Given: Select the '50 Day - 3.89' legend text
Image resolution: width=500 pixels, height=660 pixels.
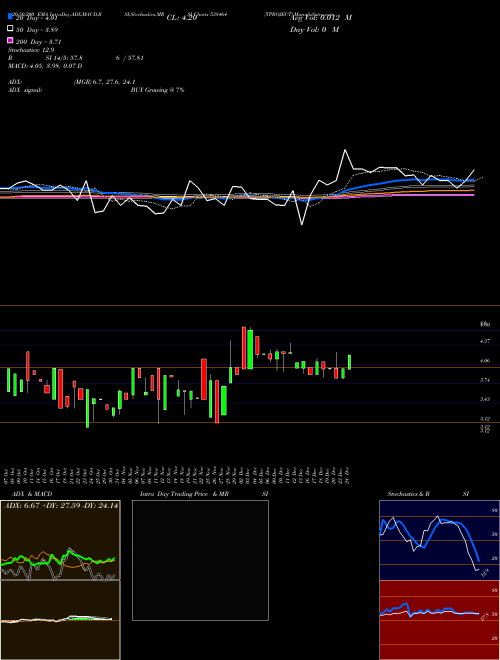Looking at the screenshot, I should pos(37,30).
